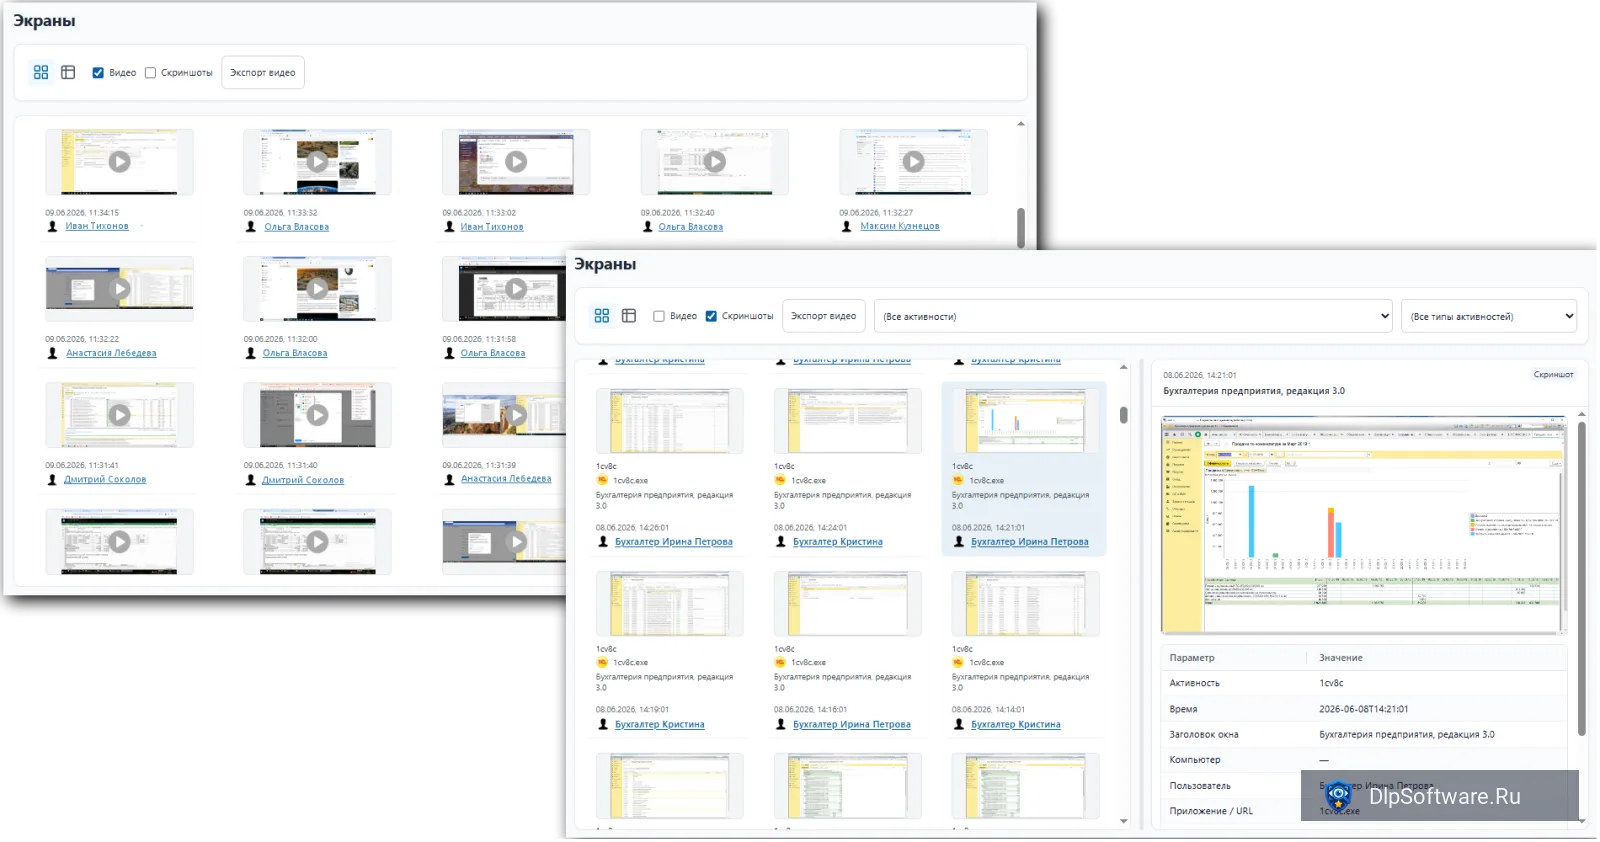This screenshot has width=1600, height=842.
Task: Open Бухгалтер Ирина Петрова link on the 14:26:01 card
Action: [x=674, y=542]
